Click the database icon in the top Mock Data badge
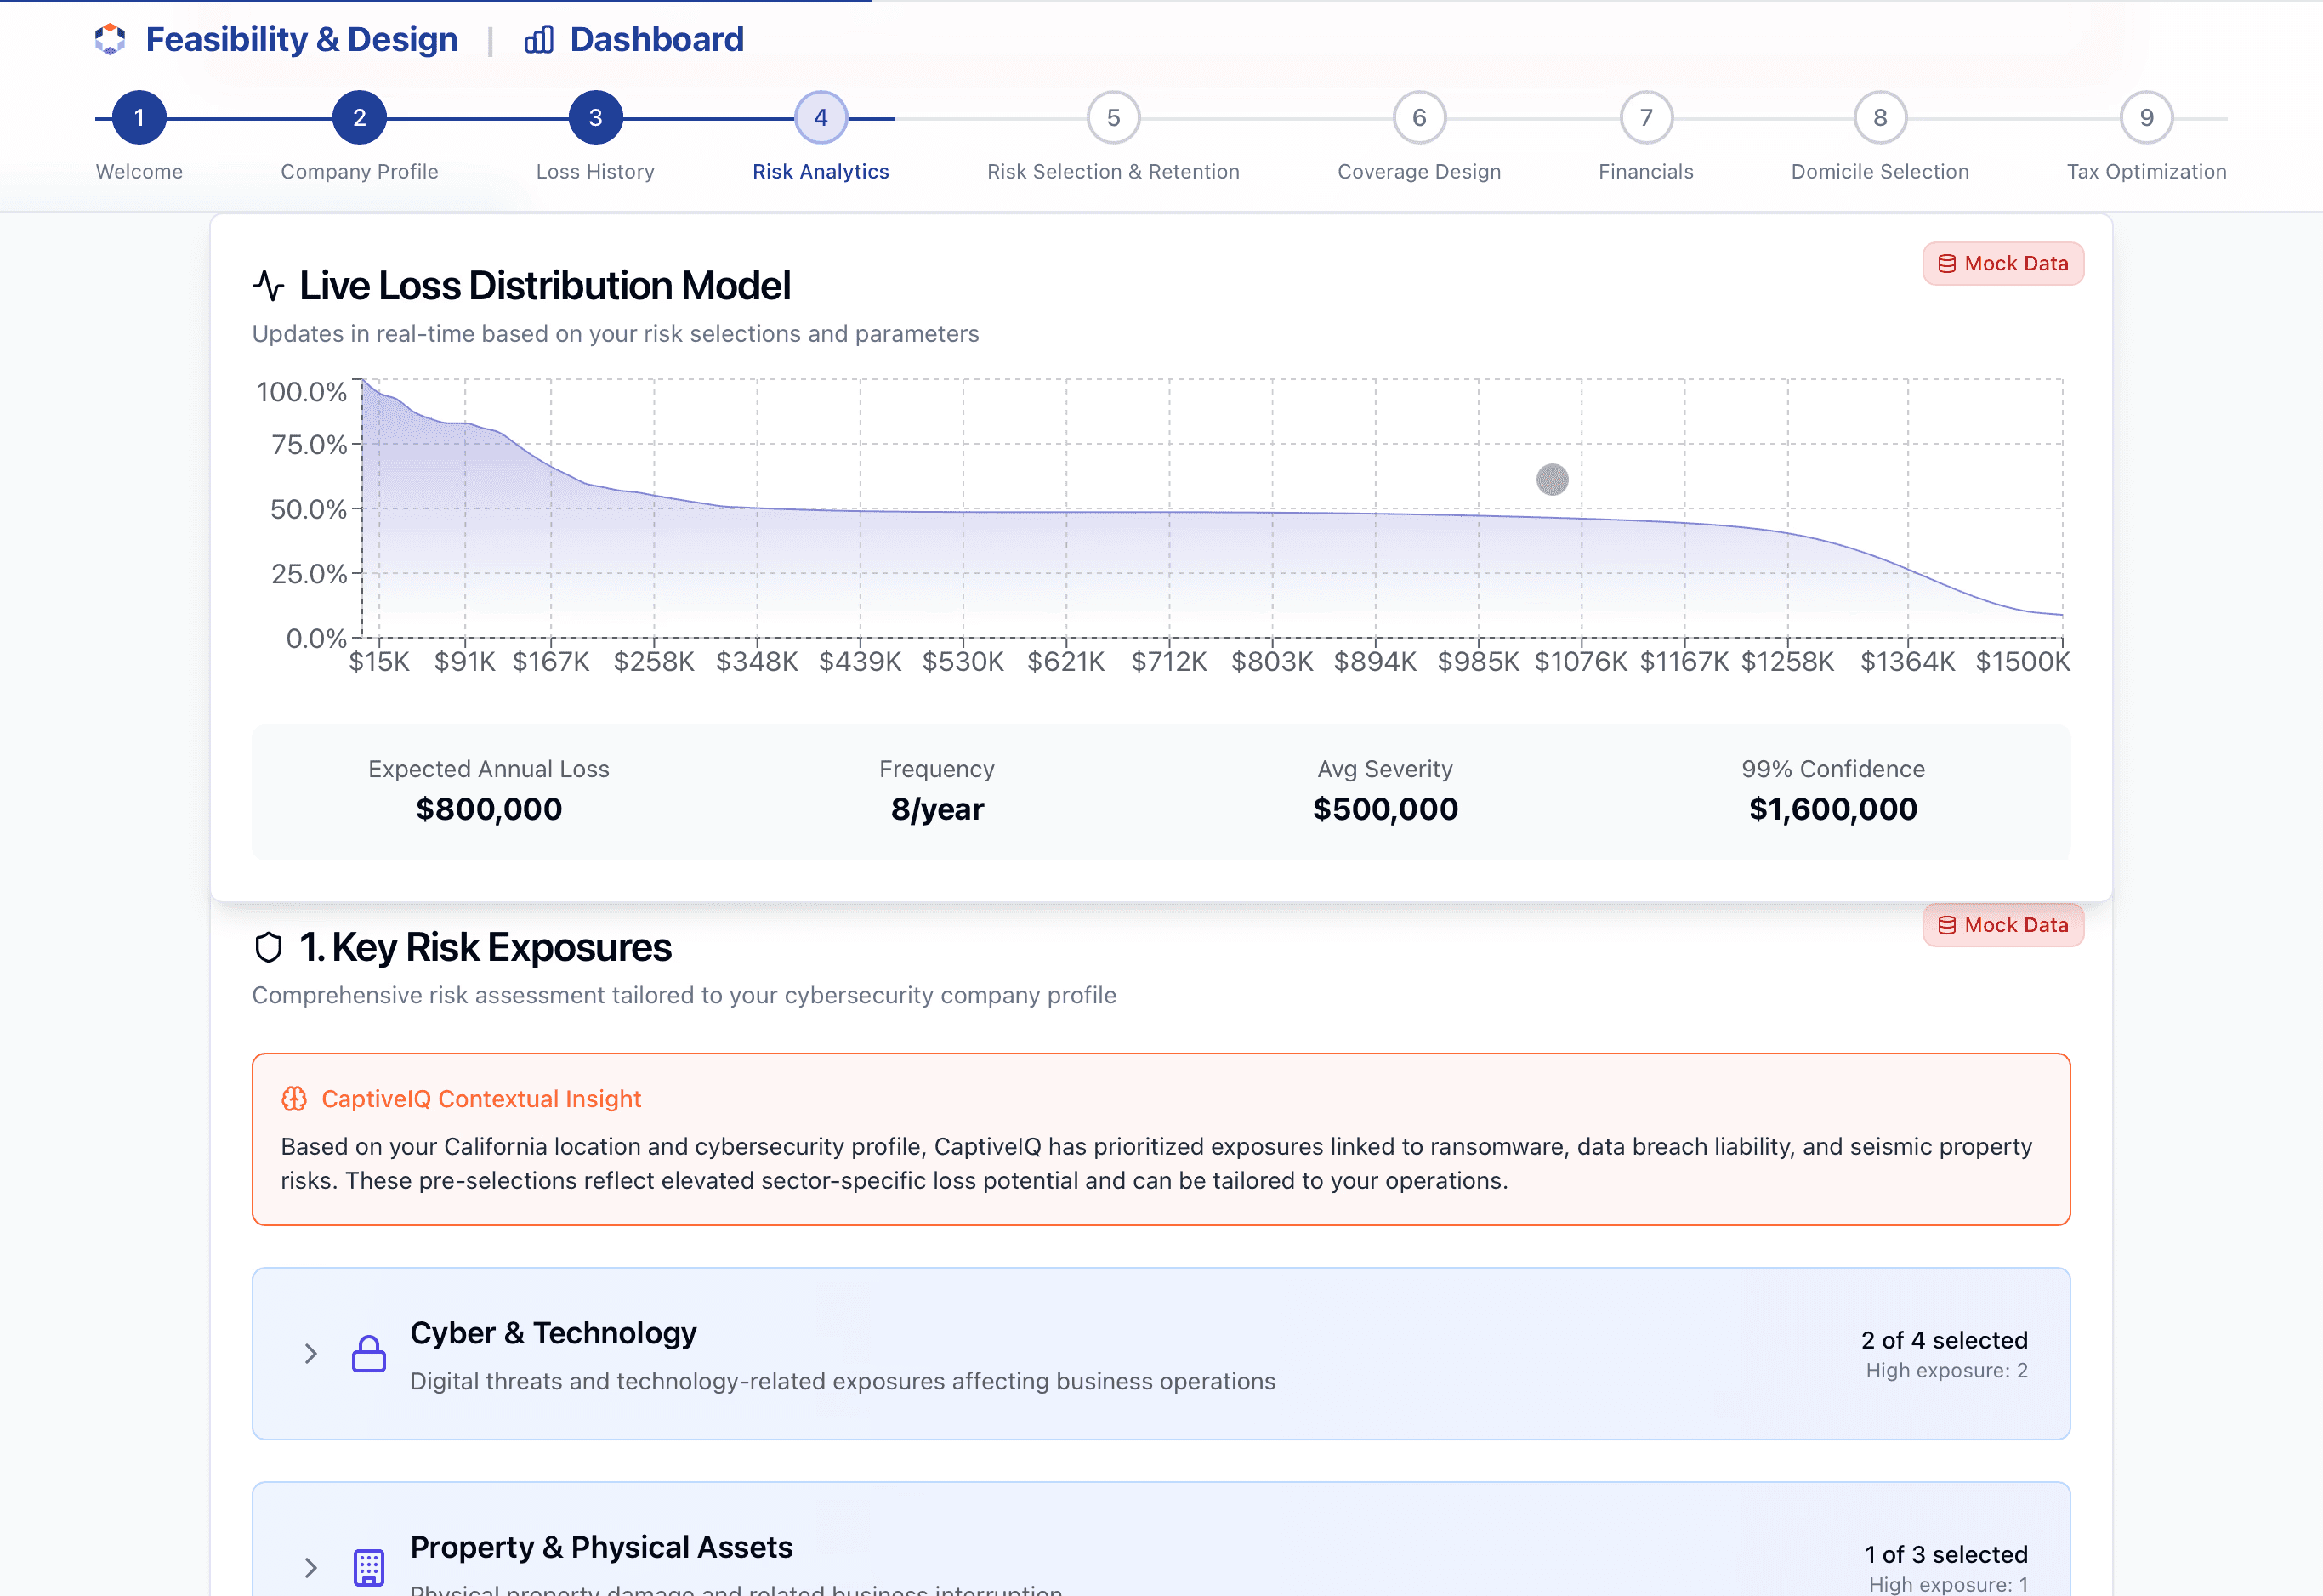Viewport: 2323px width, 1596px height. (x=1946, y=264)
